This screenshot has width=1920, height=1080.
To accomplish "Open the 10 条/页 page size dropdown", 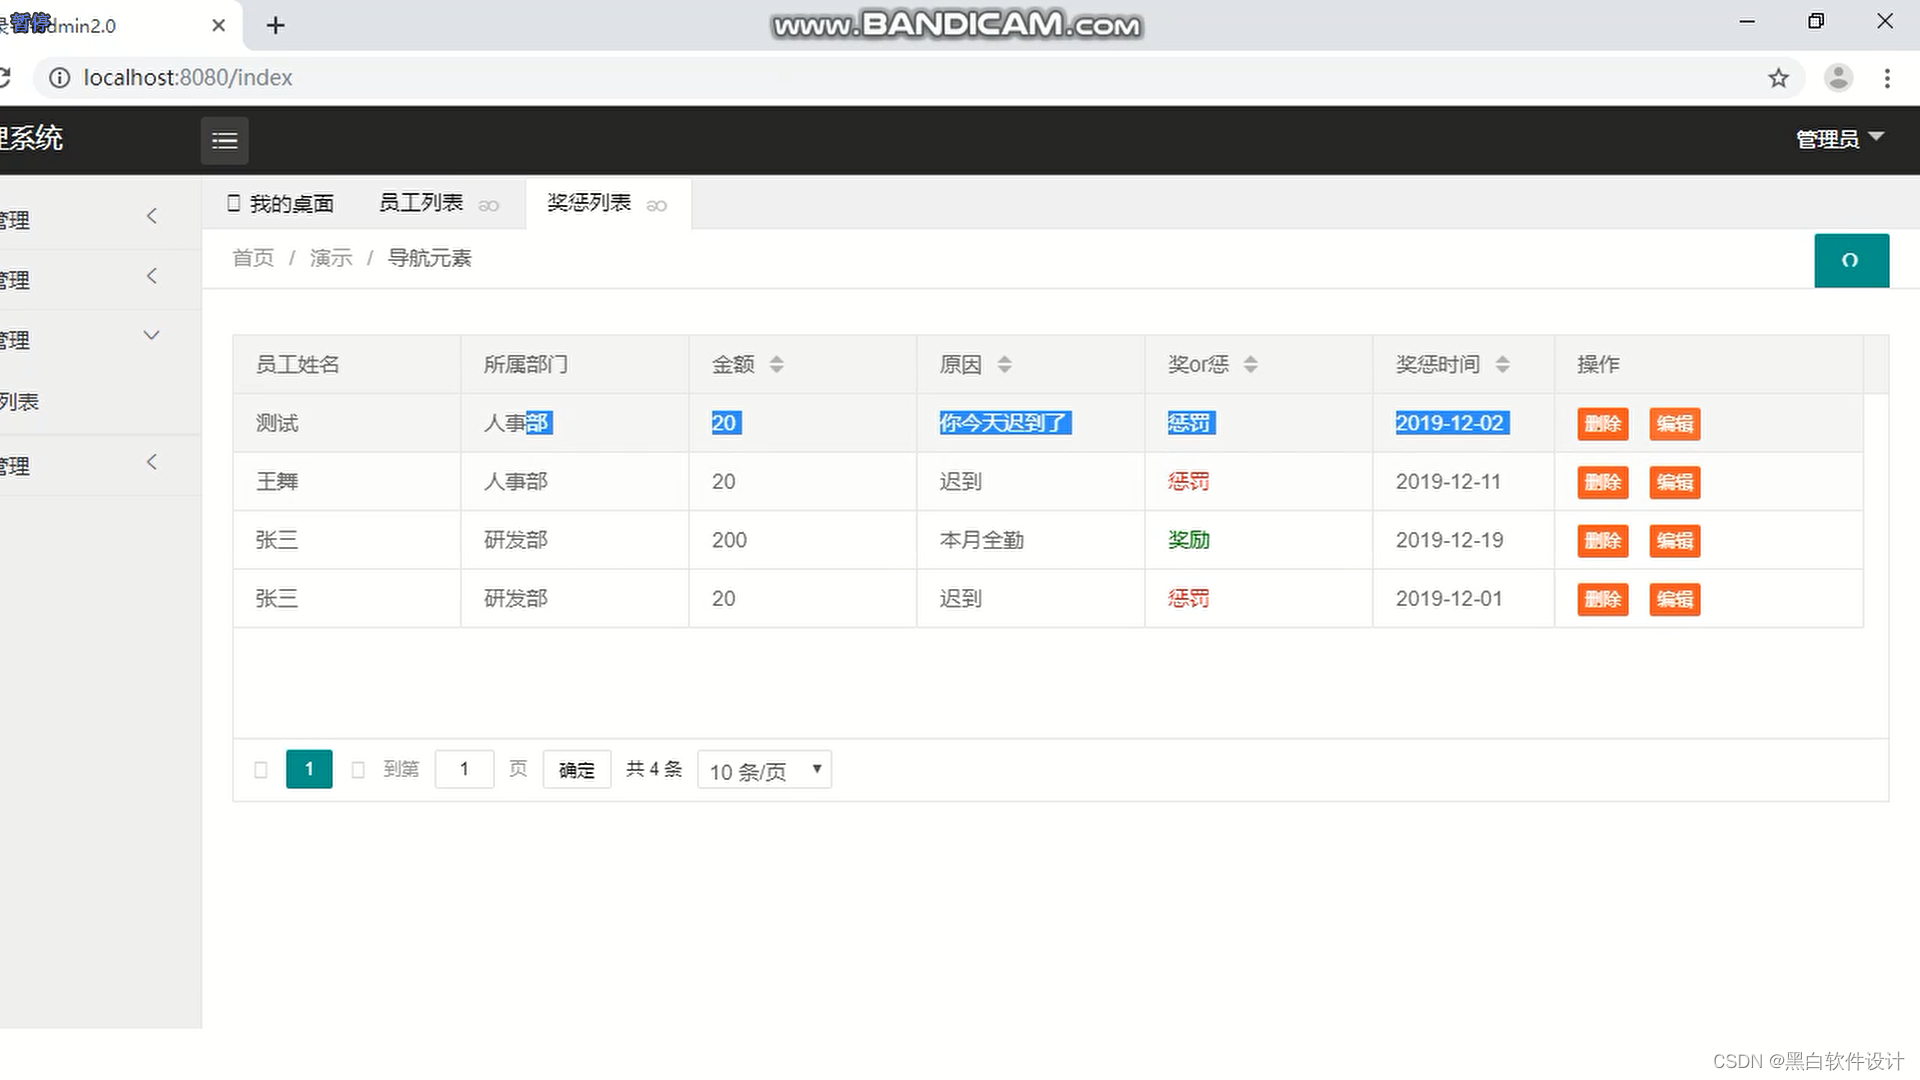I will (x=764, y=770).
